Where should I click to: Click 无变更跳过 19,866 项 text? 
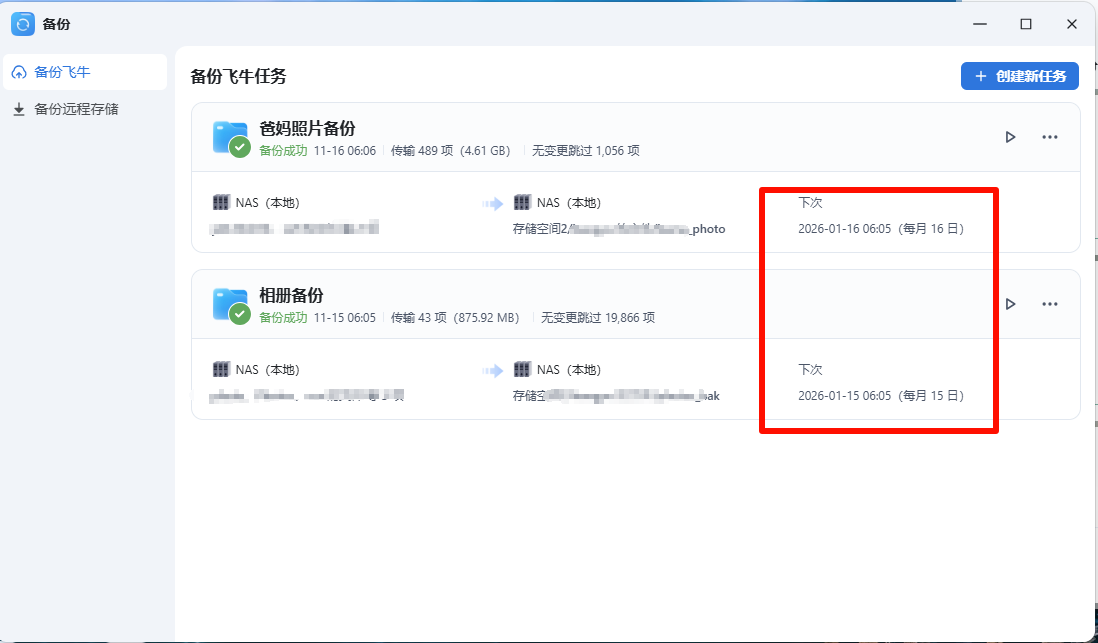(598, 317)
